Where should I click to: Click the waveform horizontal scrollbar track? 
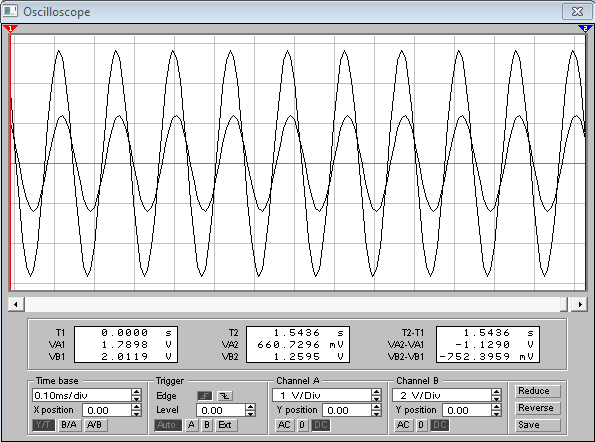pos(292,304)
